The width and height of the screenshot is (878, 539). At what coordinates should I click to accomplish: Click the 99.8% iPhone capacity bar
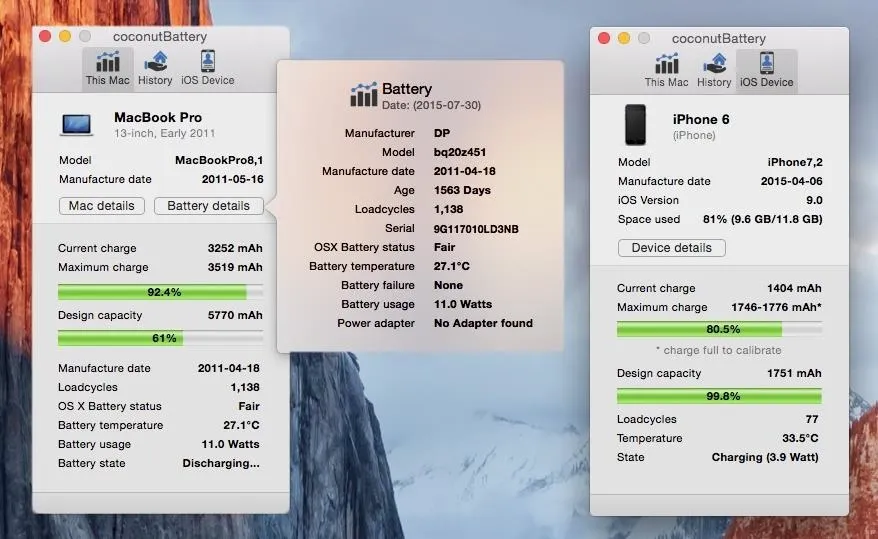719,396
